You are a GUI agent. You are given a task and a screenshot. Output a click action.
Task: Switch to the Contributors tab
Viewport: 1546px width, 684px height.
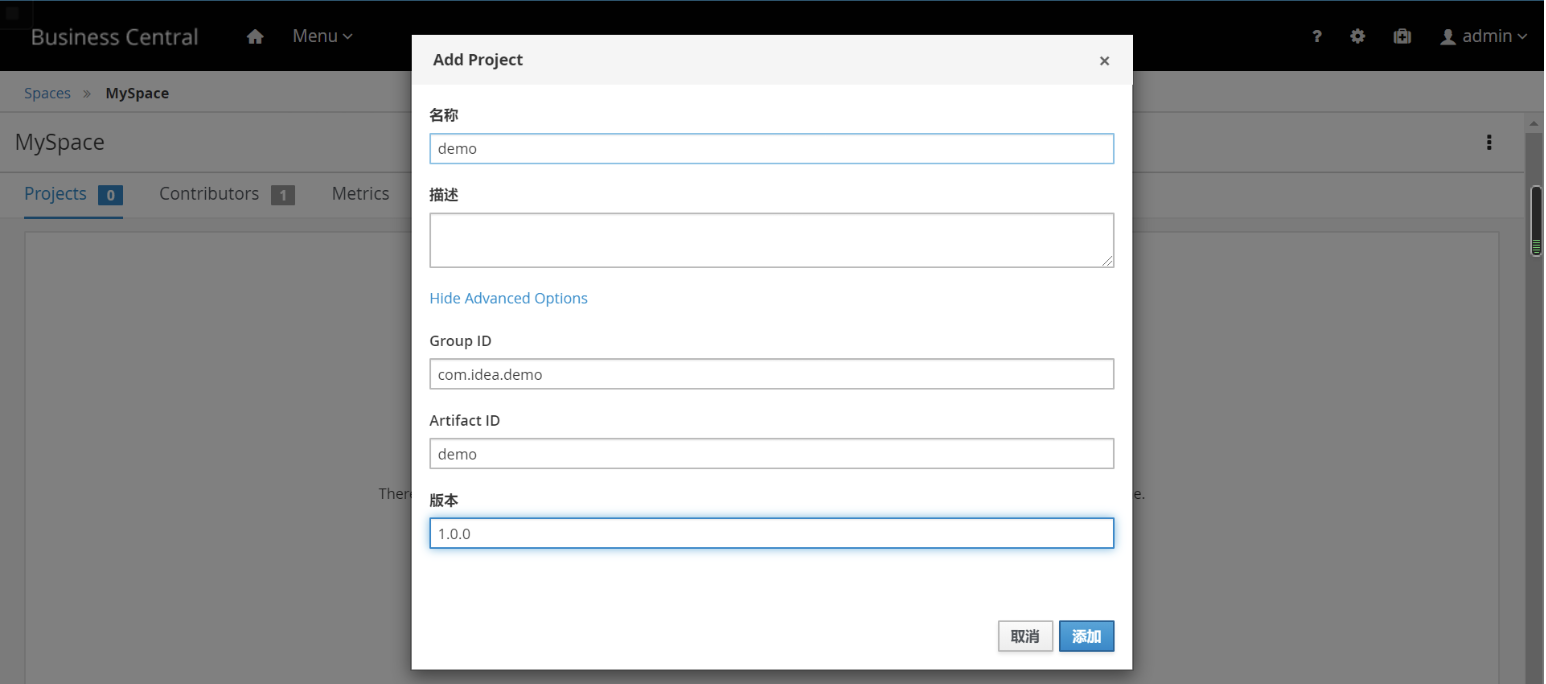point(209,194)
